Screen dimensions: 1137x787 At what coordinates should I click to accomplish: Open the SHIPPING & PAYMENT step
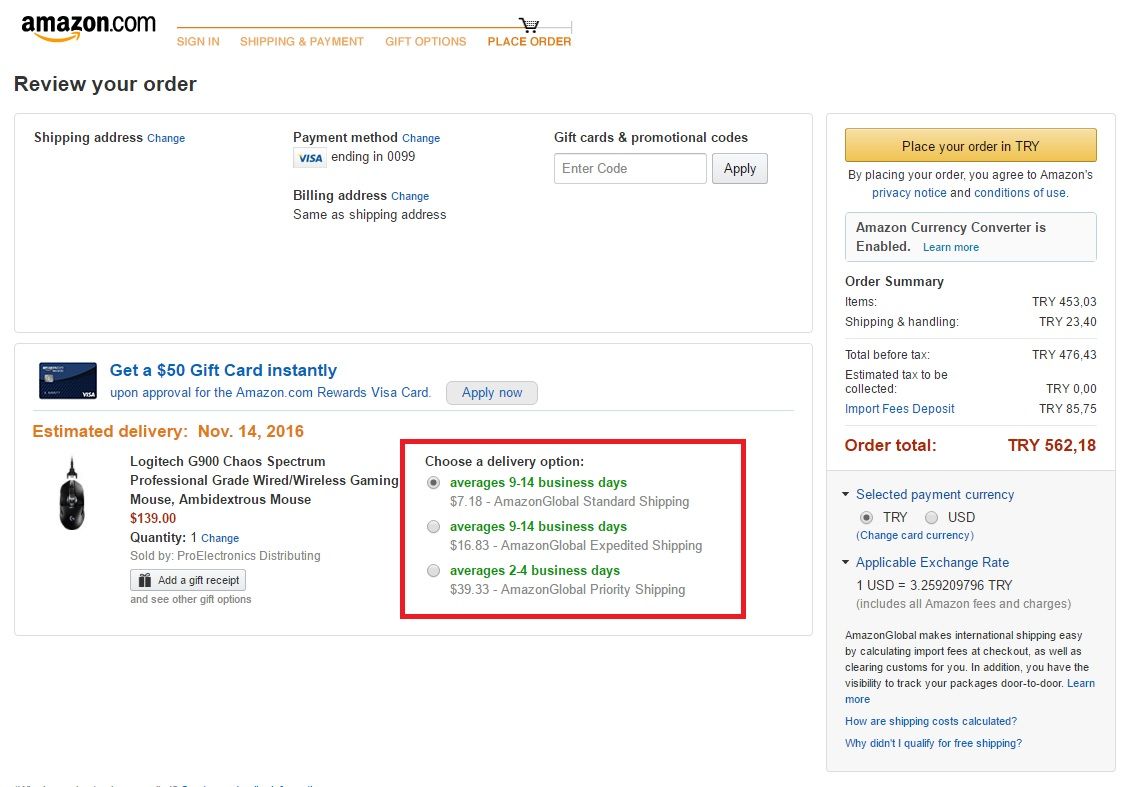pyautogui.click(x=301, y=41)
